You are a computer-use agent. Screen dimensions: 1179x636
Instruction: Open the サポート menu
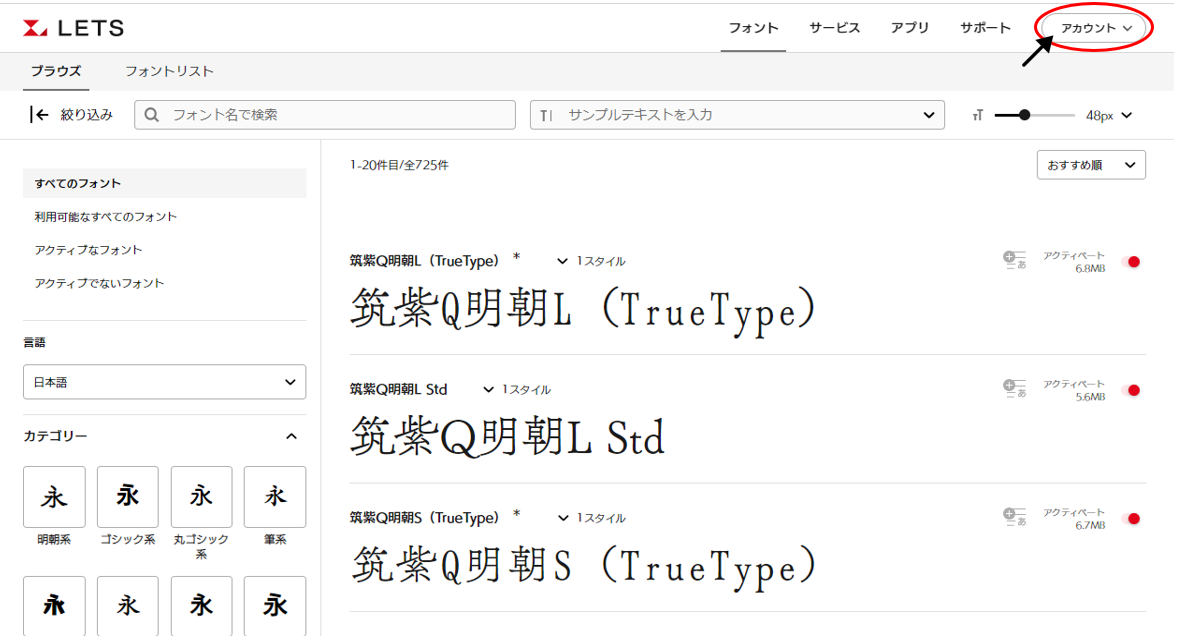[985, 28]
